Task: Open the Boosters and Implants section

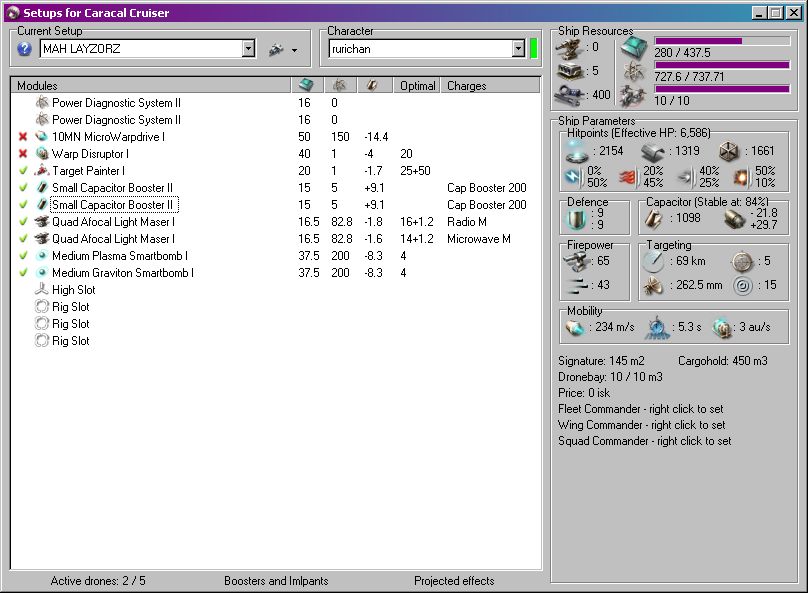Action: point(276,581)
